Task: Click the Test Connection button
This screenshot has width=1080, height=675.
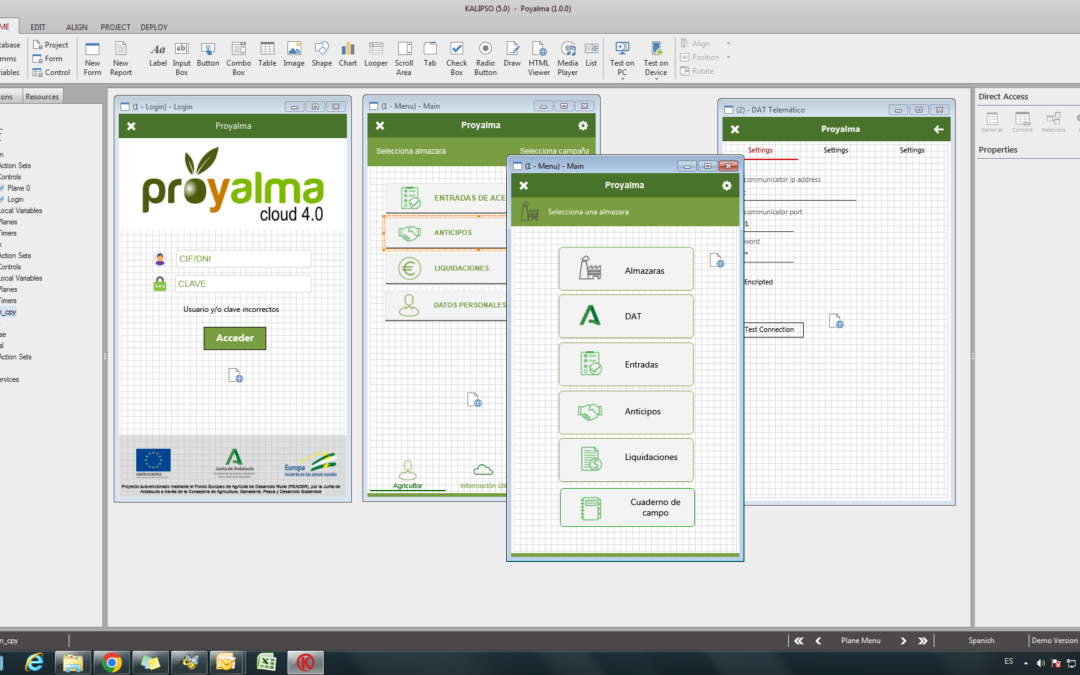Action: pyautogui.click(x=772, y=329)
